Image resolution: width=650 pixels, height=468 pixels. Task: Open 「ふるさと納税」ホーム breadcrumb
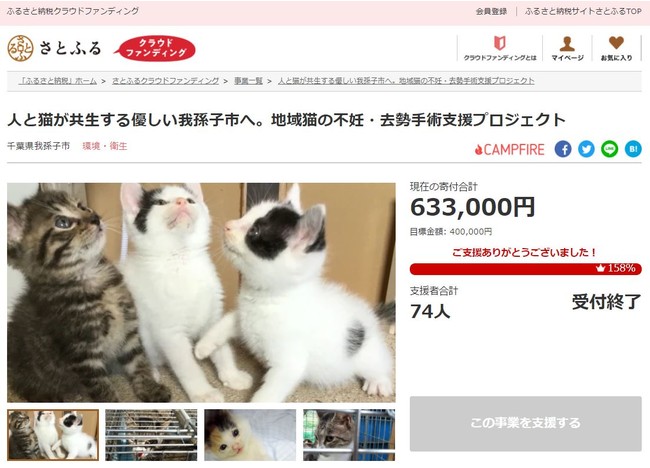pyautogui.click(x=58, y=81)
